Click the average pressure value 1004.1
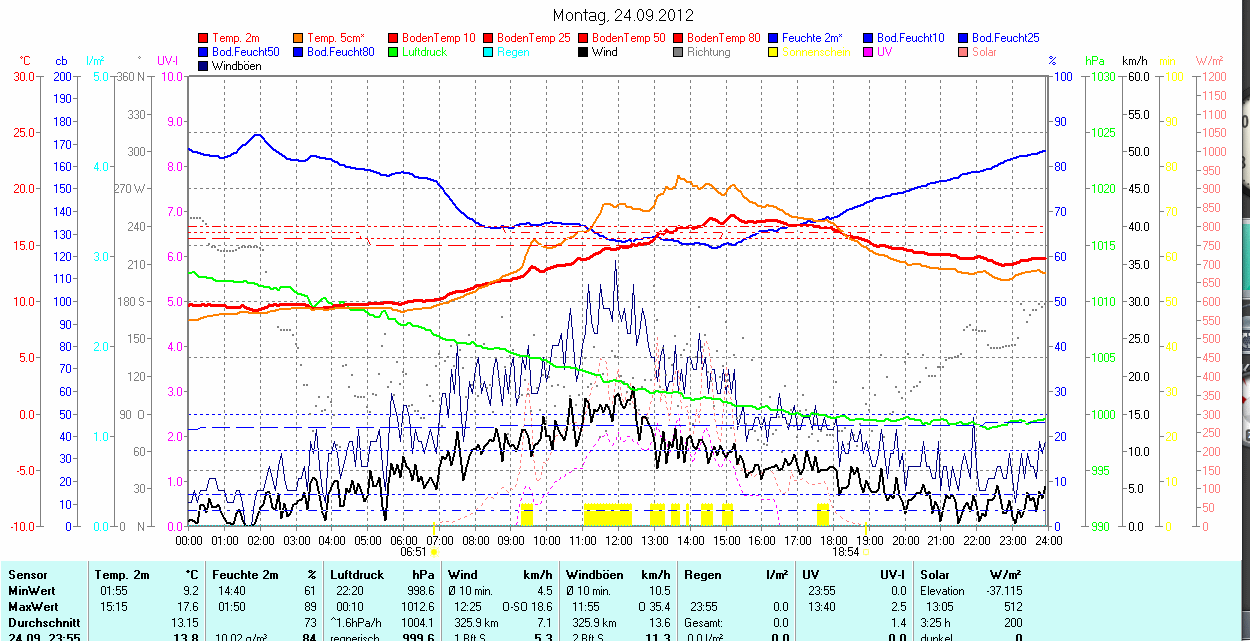 (418, 623)
